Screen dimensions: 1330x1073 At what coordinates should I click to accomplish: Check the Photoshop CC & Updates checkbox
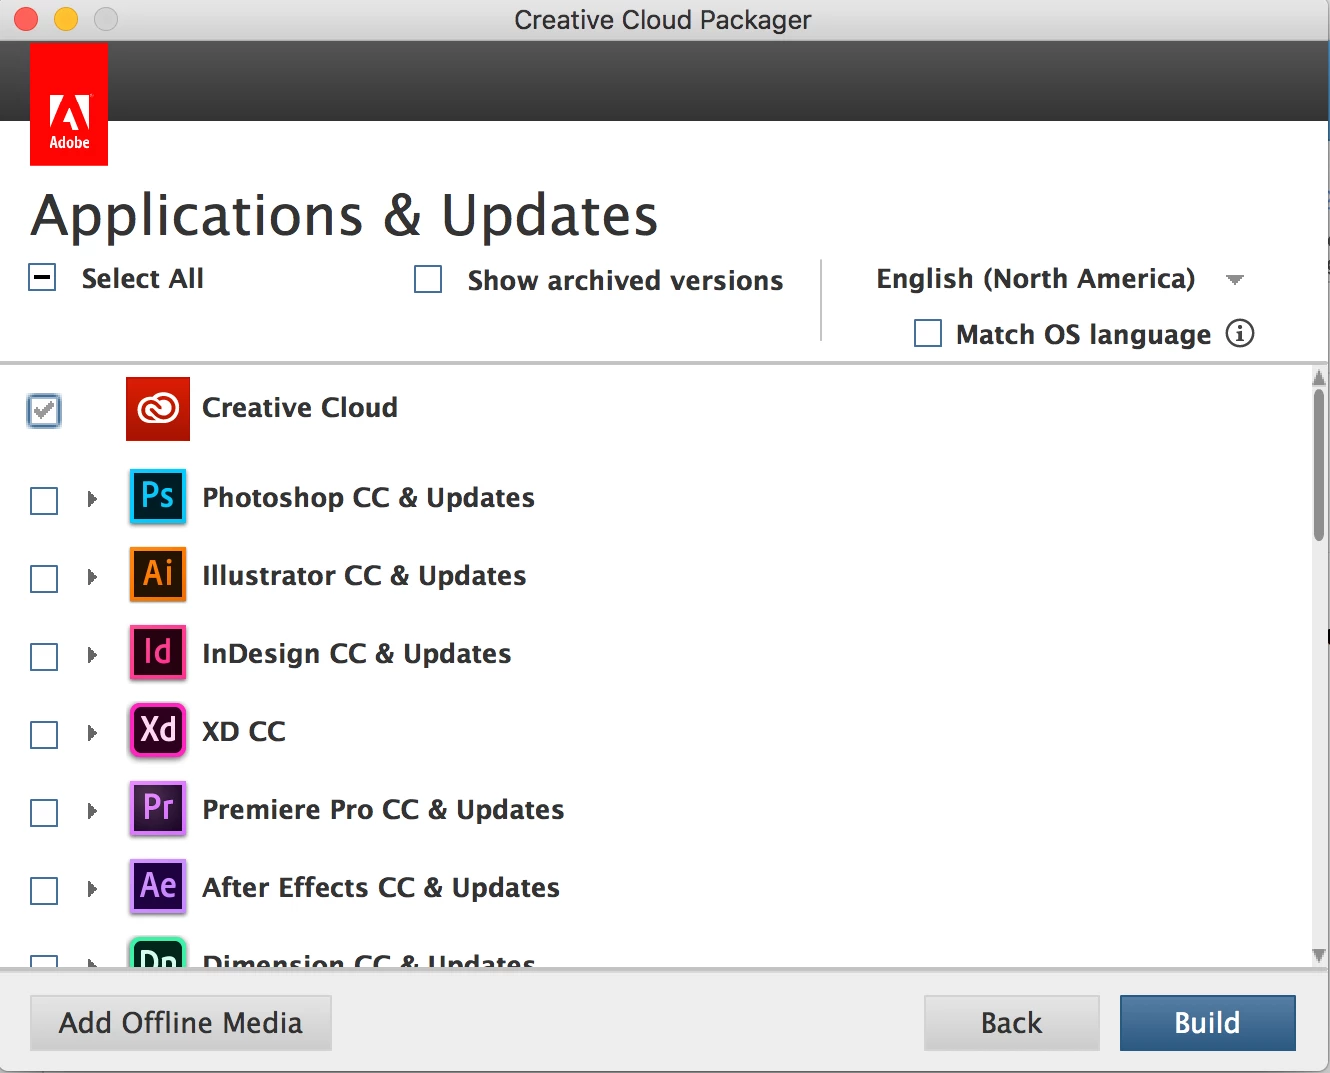pyautogui.click(x=44, y=500)
